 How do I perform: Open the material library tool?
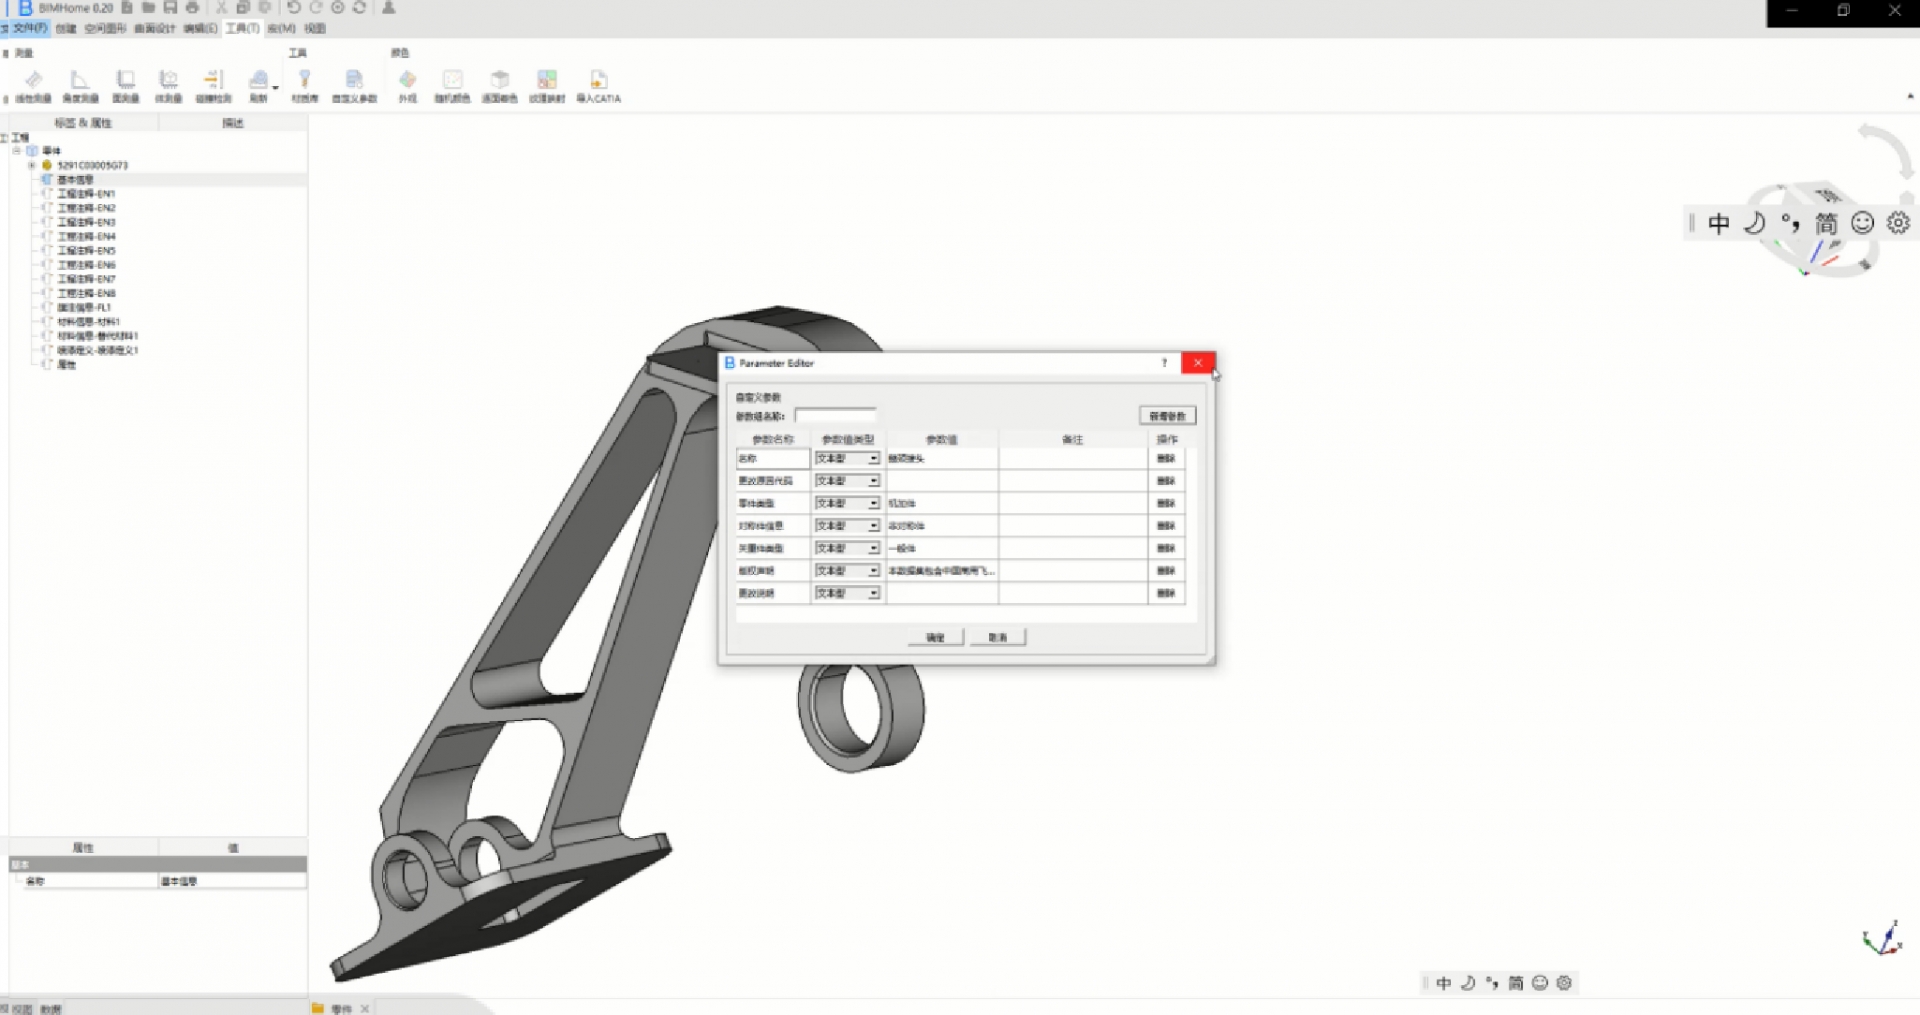point(304,82)
